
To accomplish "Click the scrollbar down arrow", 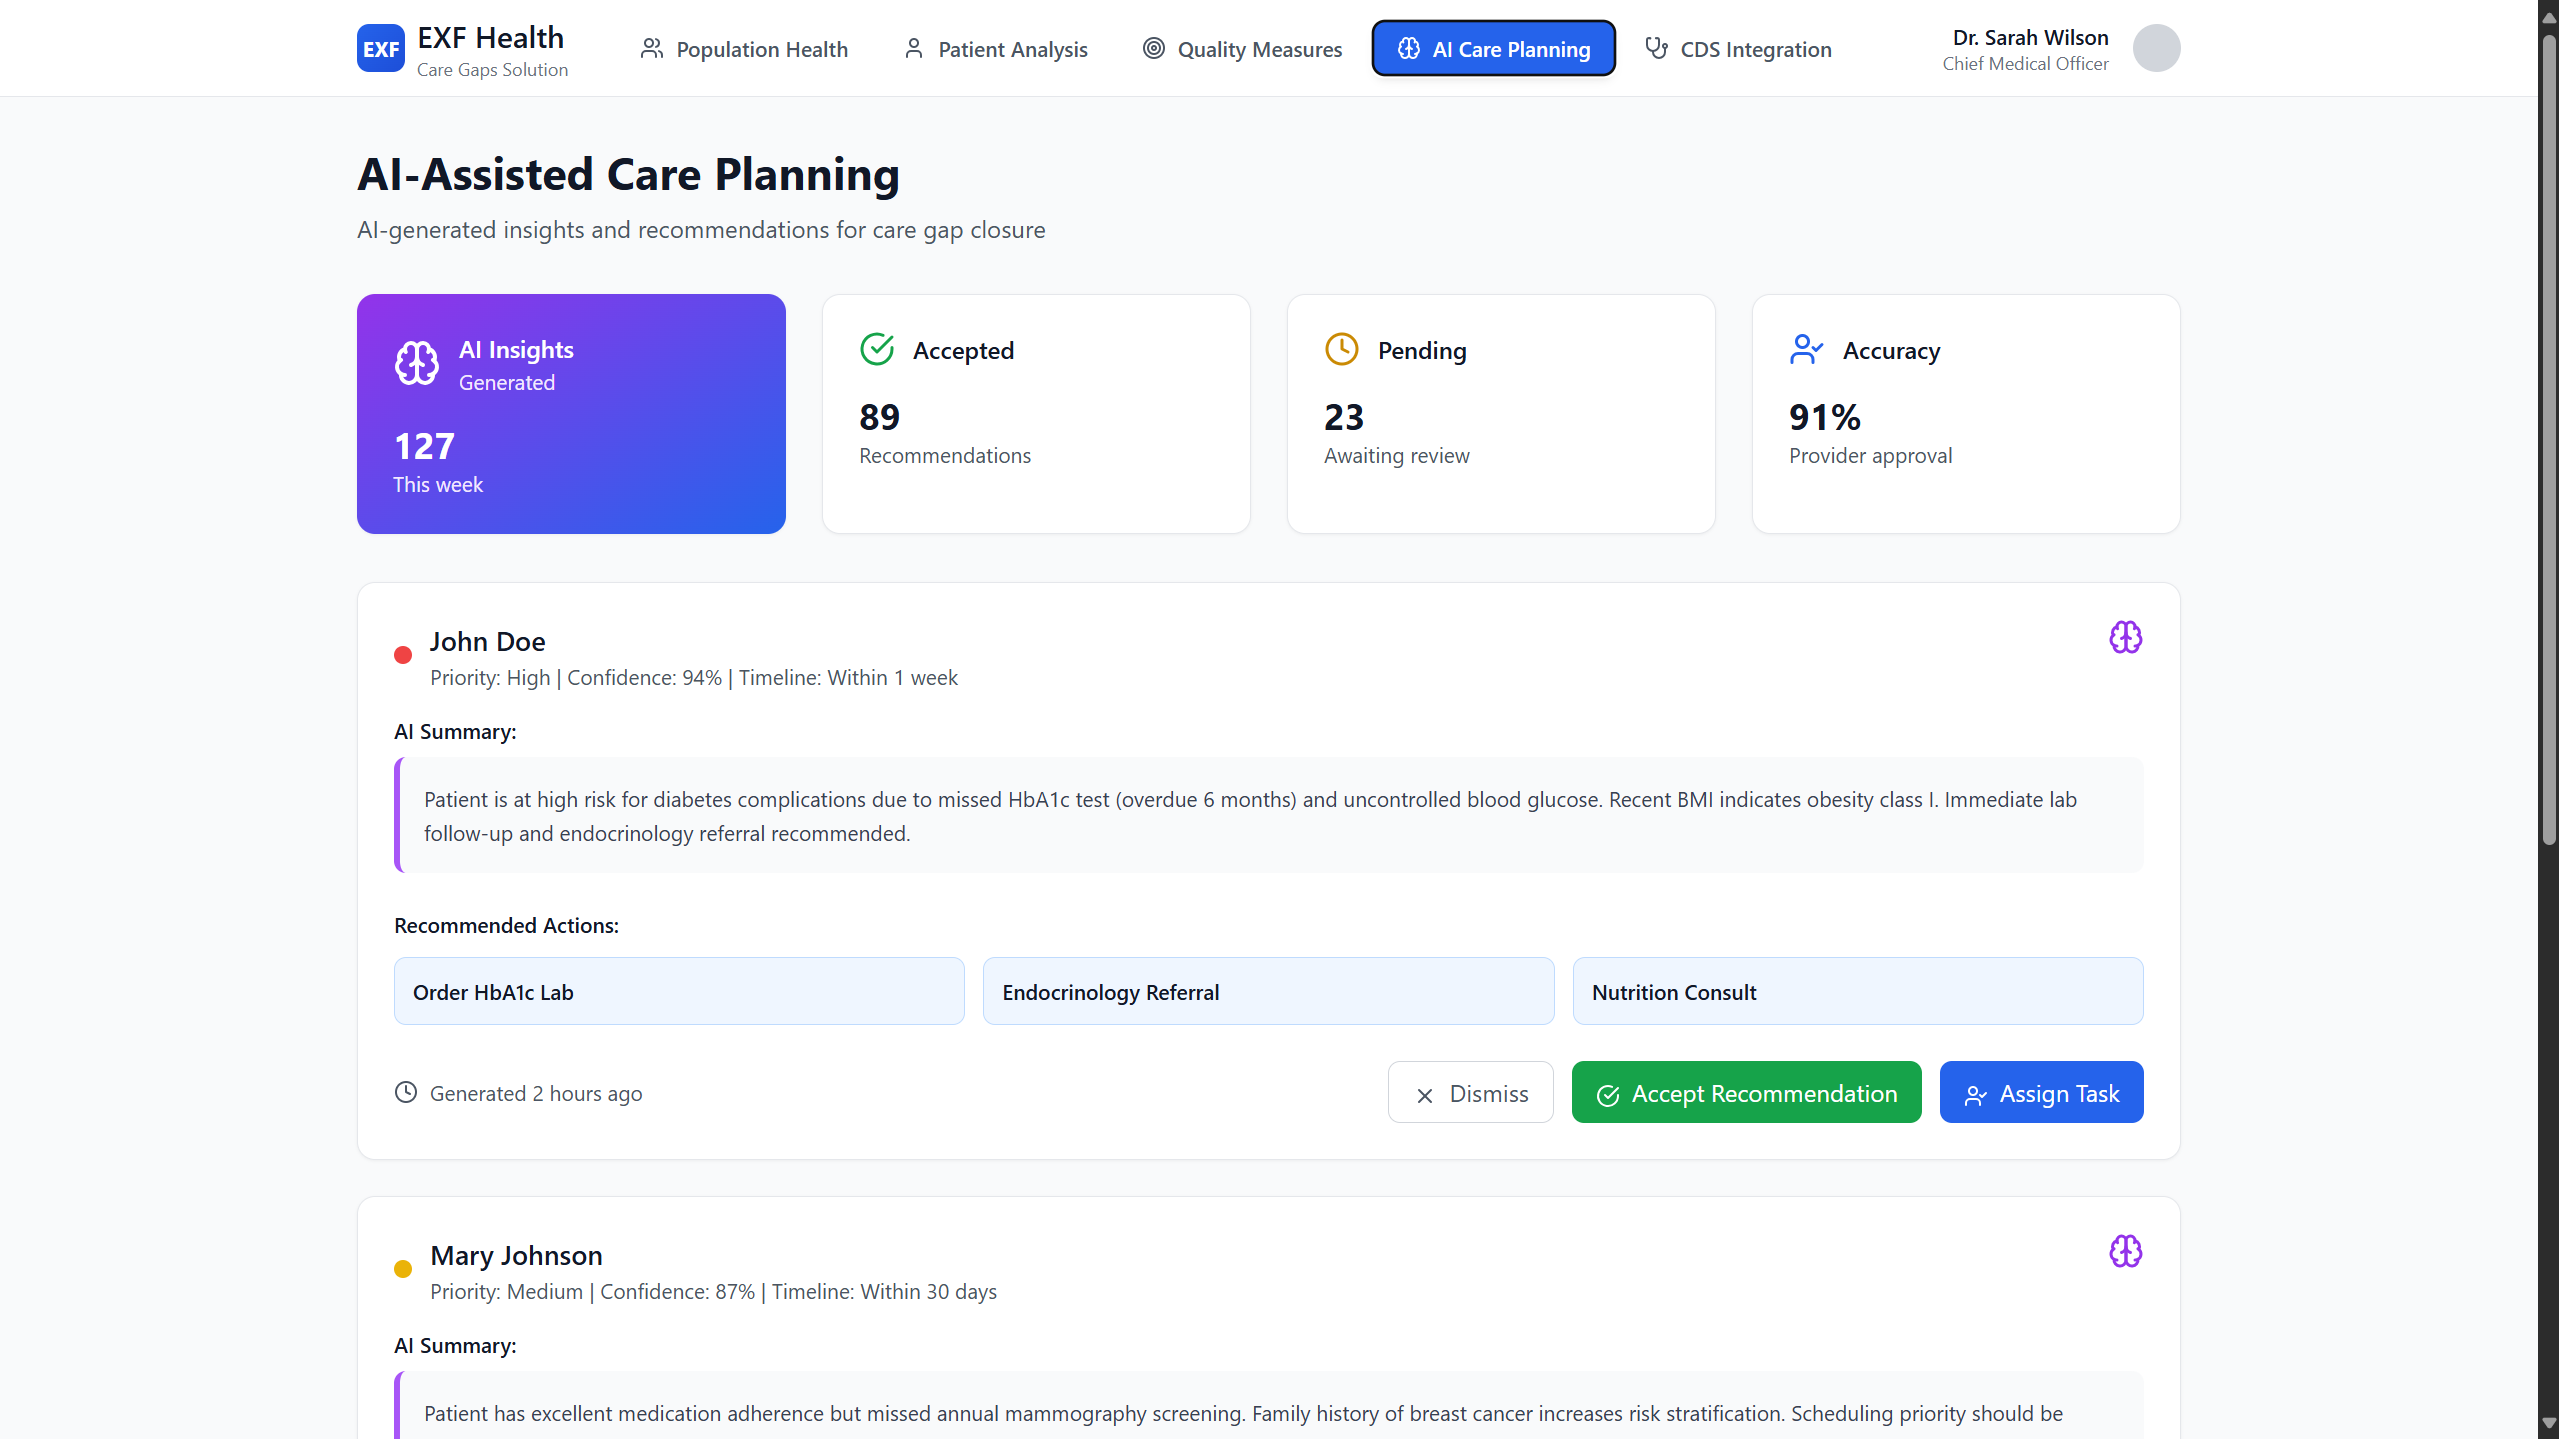I will [2549, 1423].
